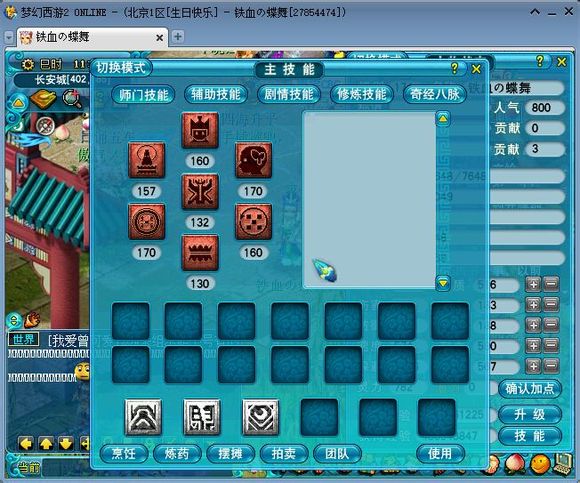
Task: Select the crown skill icon above 130
Action: pyautogui.click(x=200, y=253)
